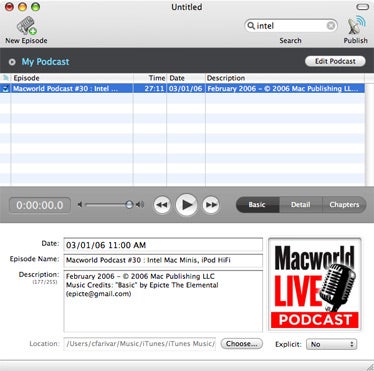Adjust the volume slider knob
Screen dimensions: 374x371
(129, 204)
